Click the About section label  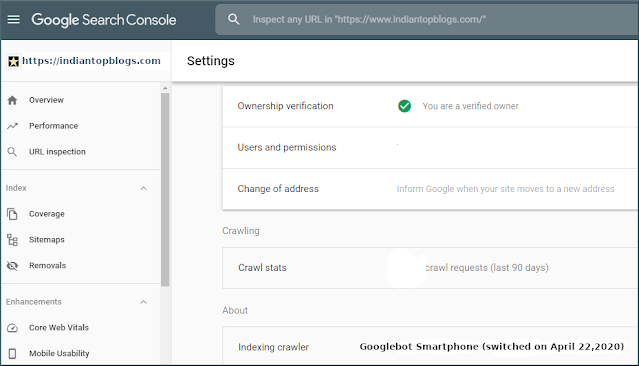point(235,311)
